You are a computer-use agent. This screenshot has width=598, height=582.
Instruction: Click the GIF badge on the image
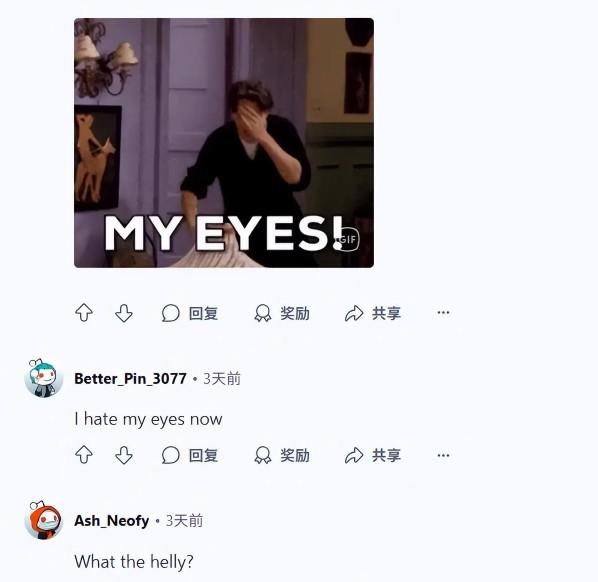point(348,240)
